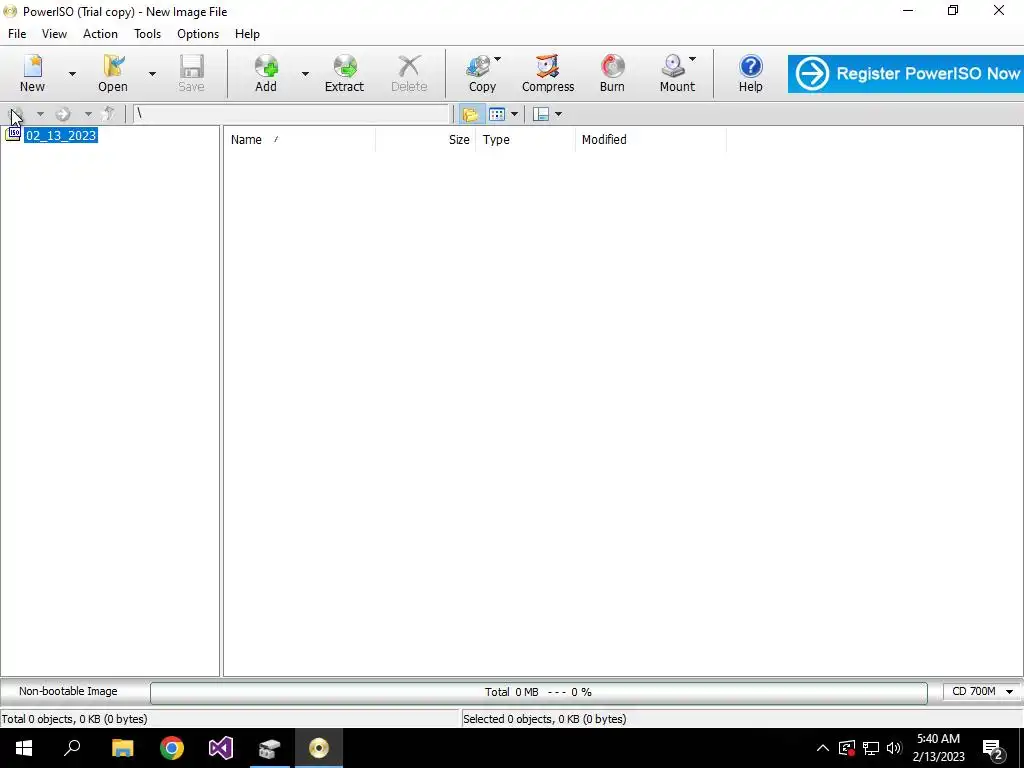Open the File menu
Viewport: 1024px width, 768px height.
[x=17, y=34]
